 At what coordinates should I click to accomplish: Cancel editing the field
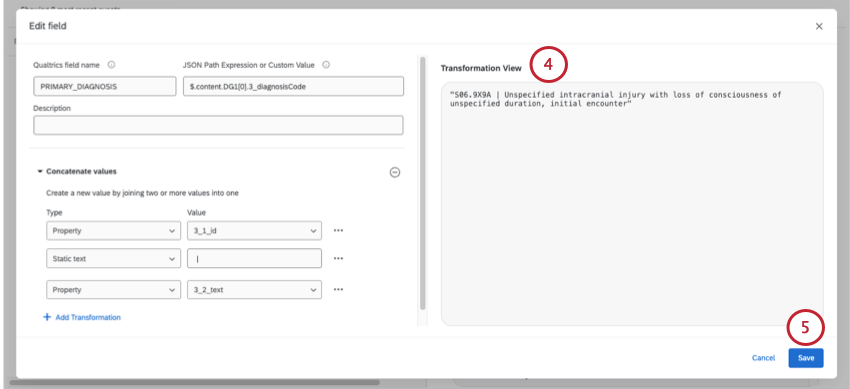point(763,358)
